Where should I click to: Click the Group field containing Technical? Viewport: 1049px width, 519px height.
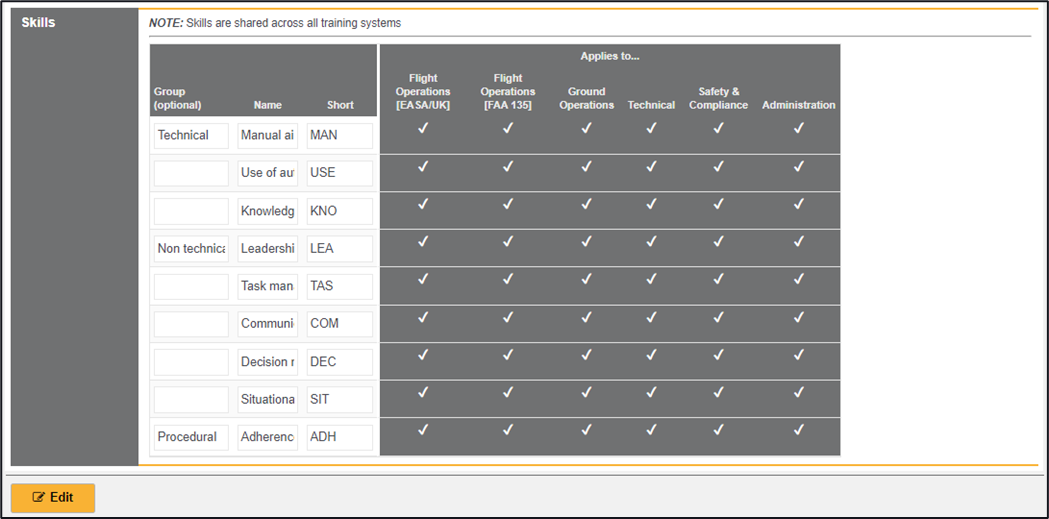(191, 135)
